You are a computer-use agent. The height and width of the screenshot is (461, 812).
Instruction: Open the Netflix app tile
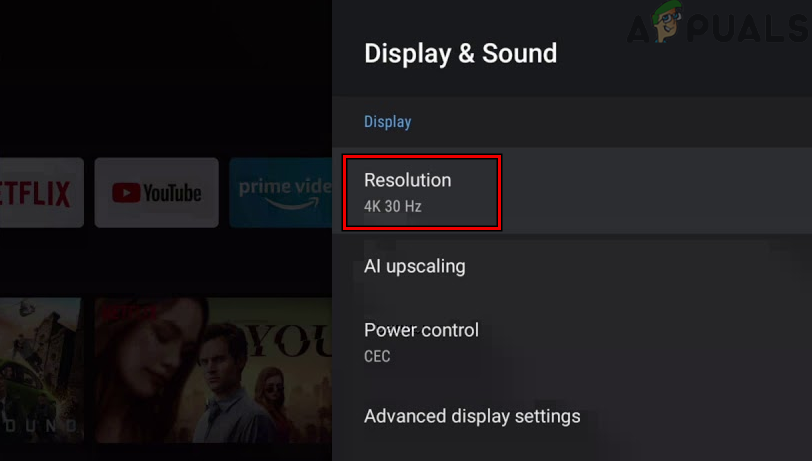pos(38,192)
